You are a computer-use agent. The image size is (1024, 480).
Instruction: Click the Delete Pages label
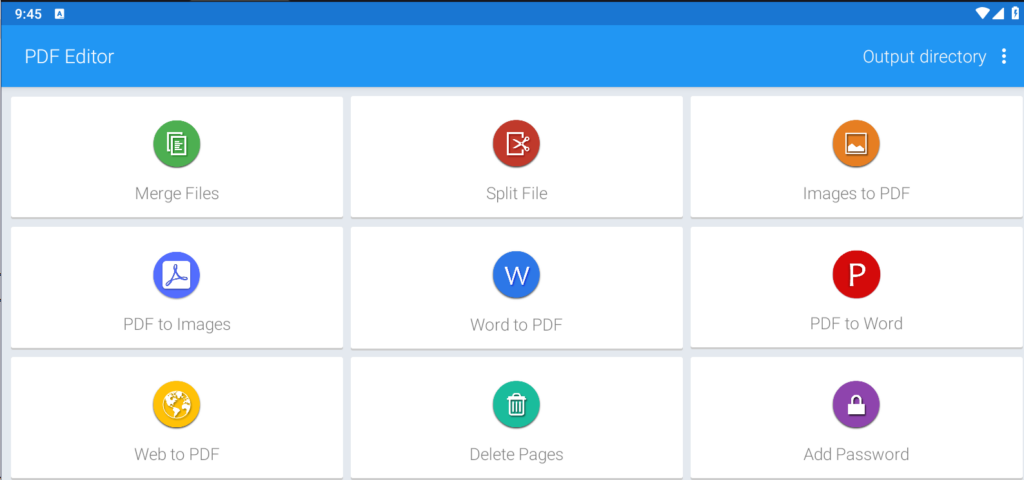pos(517,454)
